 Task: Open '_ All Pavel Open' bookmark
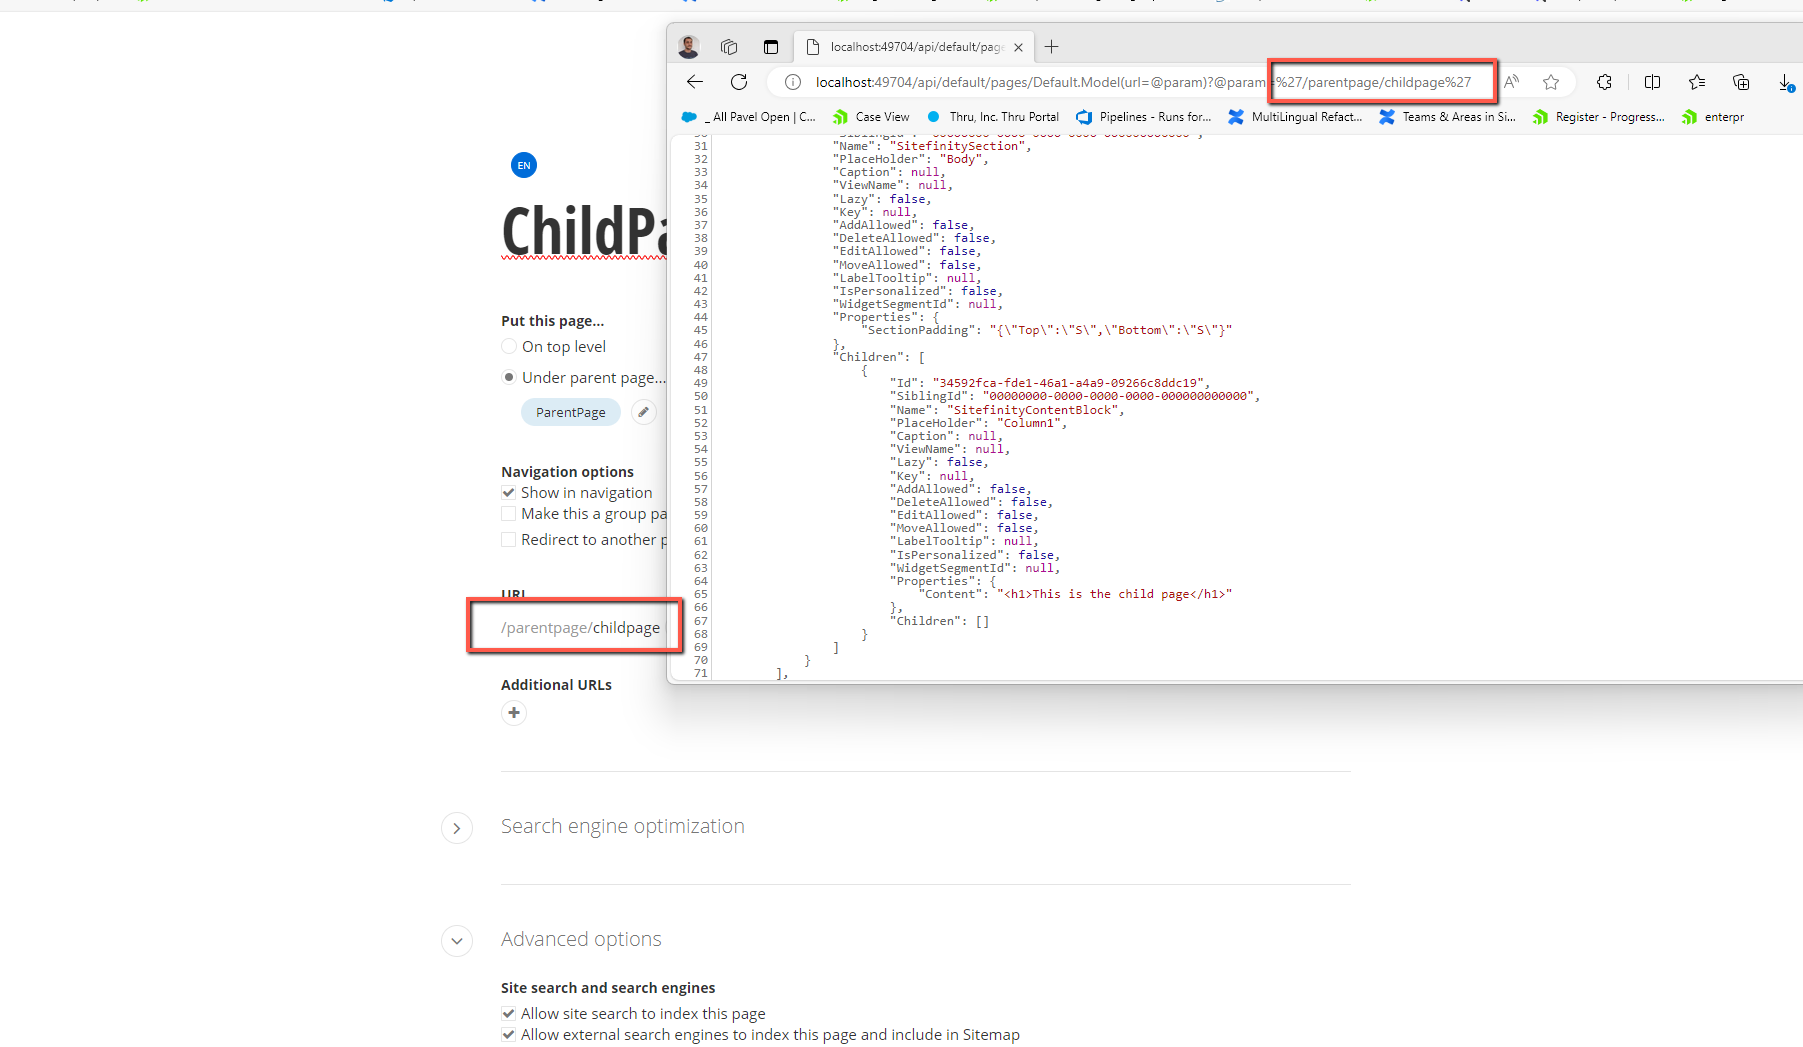pos(749,117)
